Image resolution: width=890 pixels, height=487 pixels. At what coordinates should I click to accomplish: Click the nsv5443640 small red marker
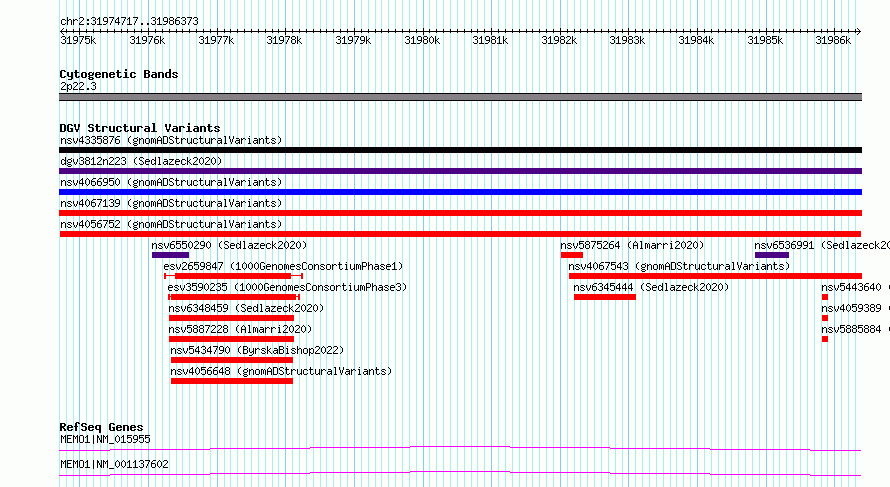[825, 297]
